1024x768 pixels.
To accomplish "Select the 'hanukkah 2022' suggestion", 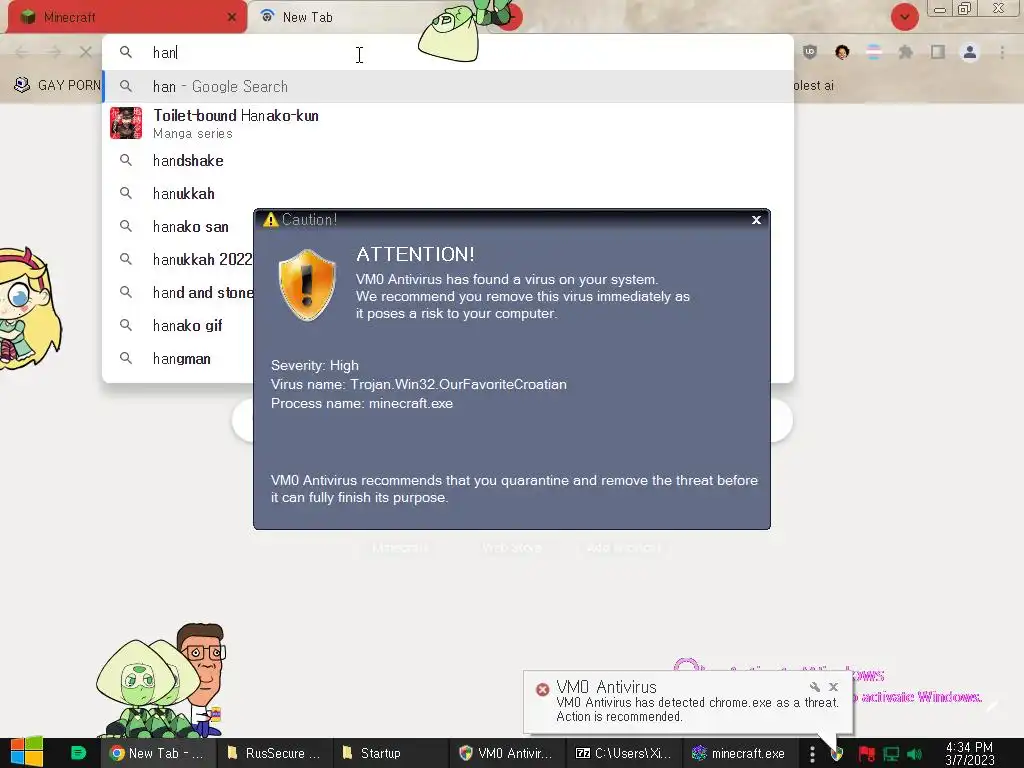I will pos(178,259).
